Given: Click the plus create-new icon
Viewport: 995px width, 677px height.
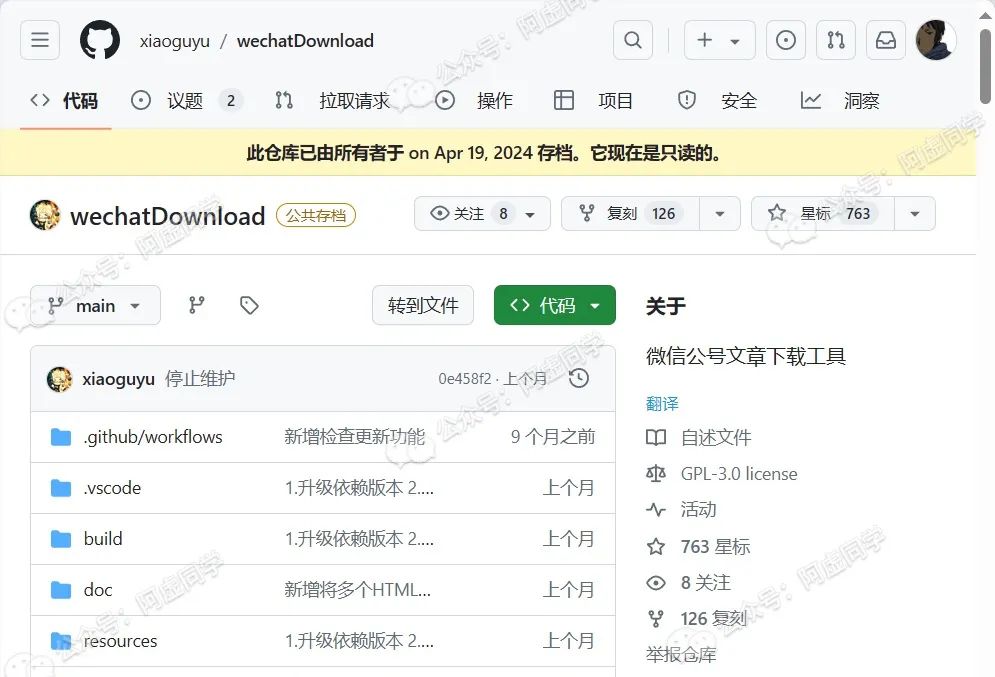Looking at the screenshot, I should [x=704, y=40].
